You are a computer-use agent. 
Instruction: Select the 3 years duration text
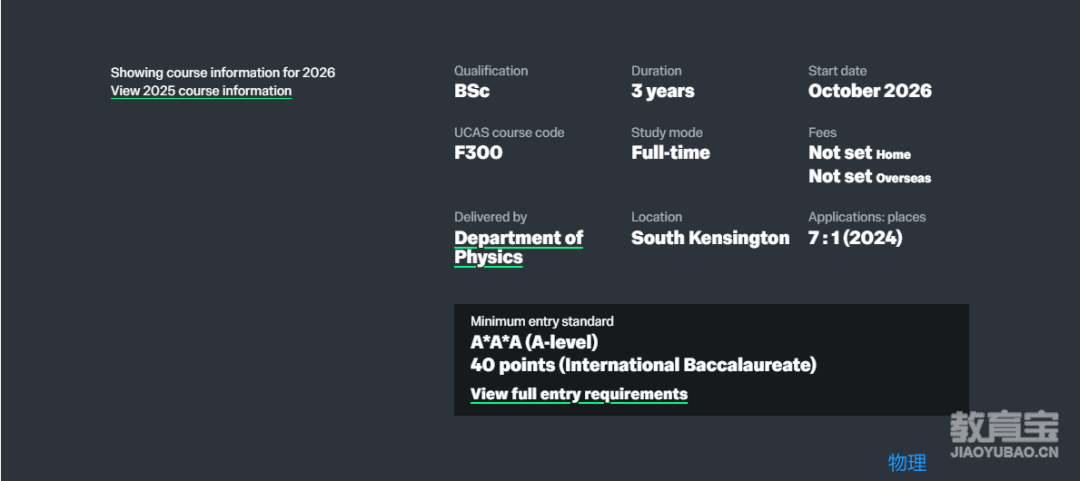(x=663, y=91)
